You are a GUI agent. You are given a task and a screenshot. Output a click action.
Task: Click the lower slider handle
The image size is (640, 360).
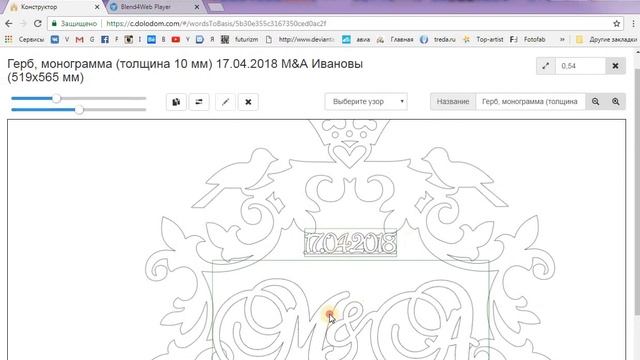pos(80,109)
